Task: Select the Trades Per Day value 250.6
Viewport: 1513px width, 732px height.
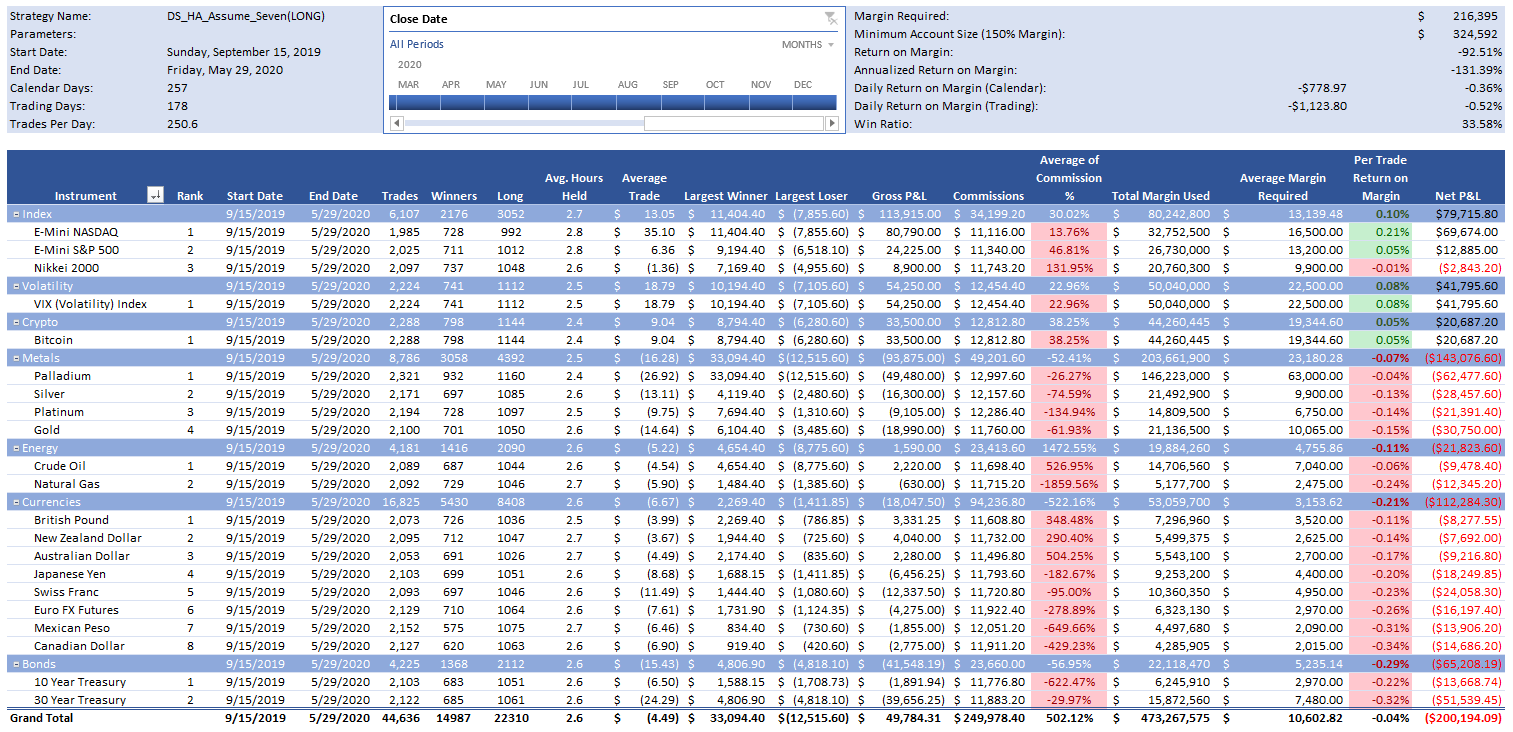Action: click(x=182, y=124)
